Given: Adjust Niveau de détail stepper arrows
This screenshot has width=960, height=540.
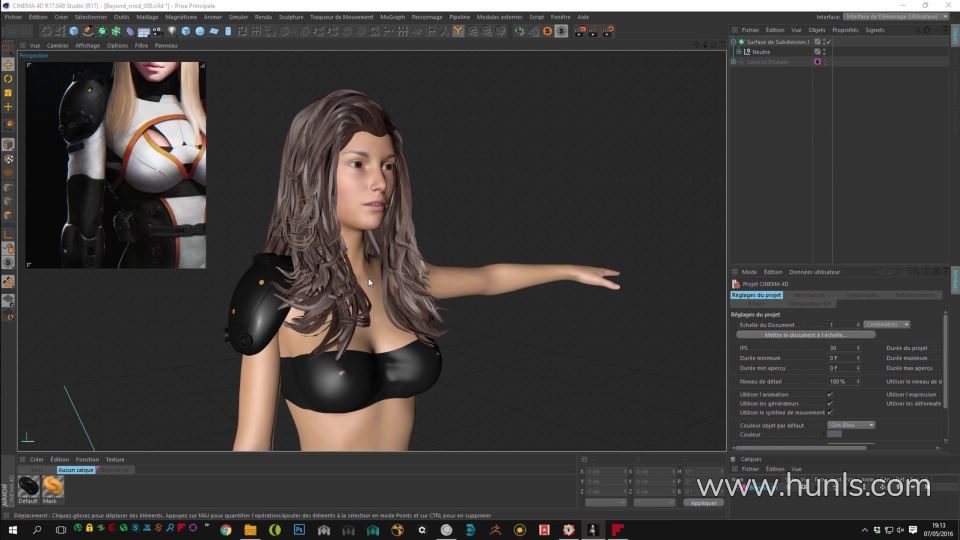Looking at the screenshot, I should 858,381.
